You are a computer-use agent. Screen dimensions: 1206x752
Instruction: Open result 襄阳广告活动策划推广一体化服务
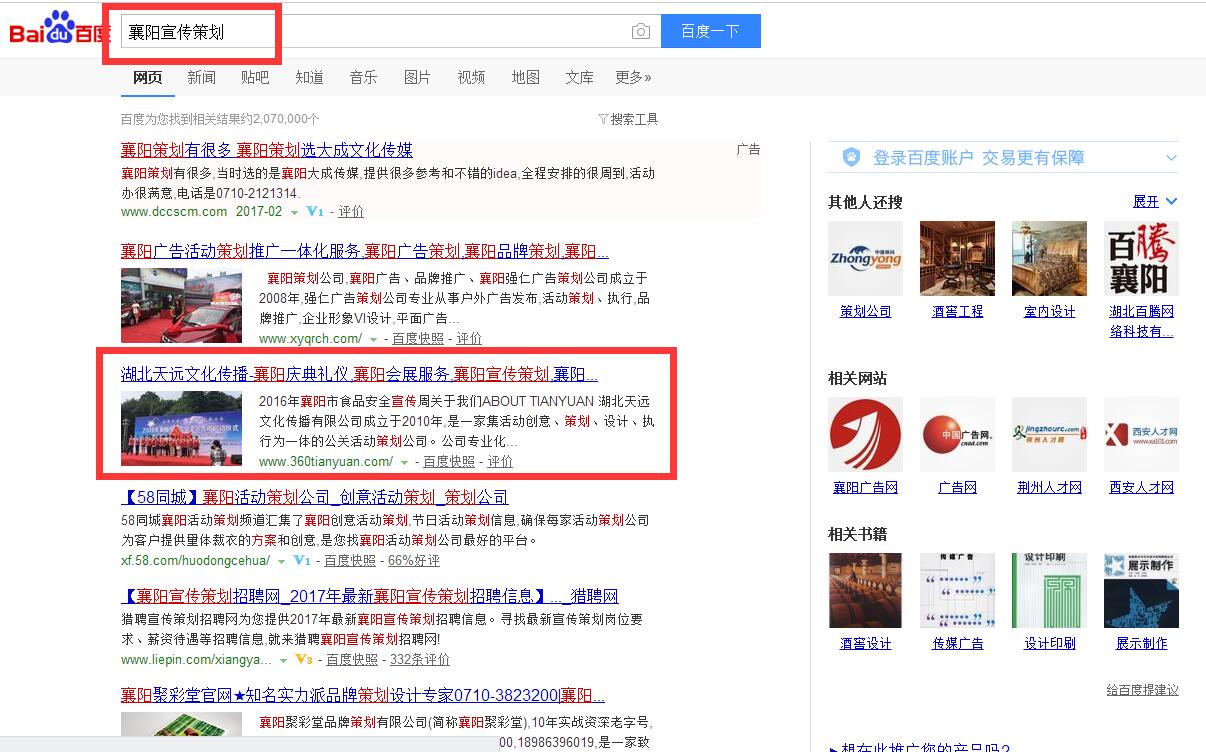point(365,250)
